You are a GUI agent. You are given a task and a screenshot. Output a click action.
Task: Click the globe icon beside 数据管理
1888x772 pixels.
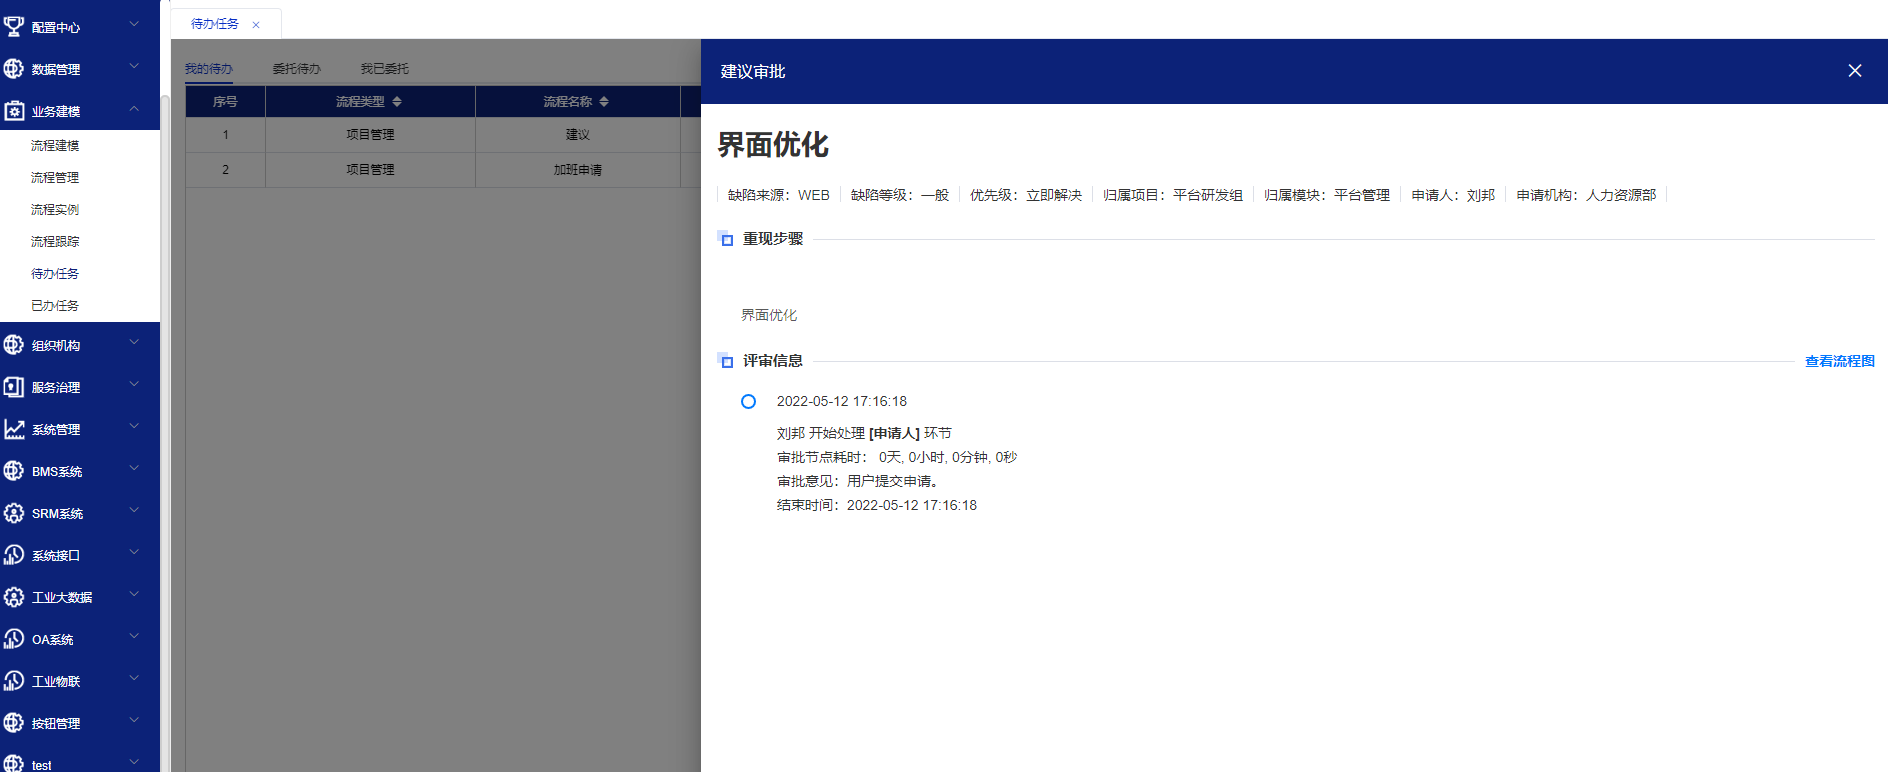pos(14,69)
